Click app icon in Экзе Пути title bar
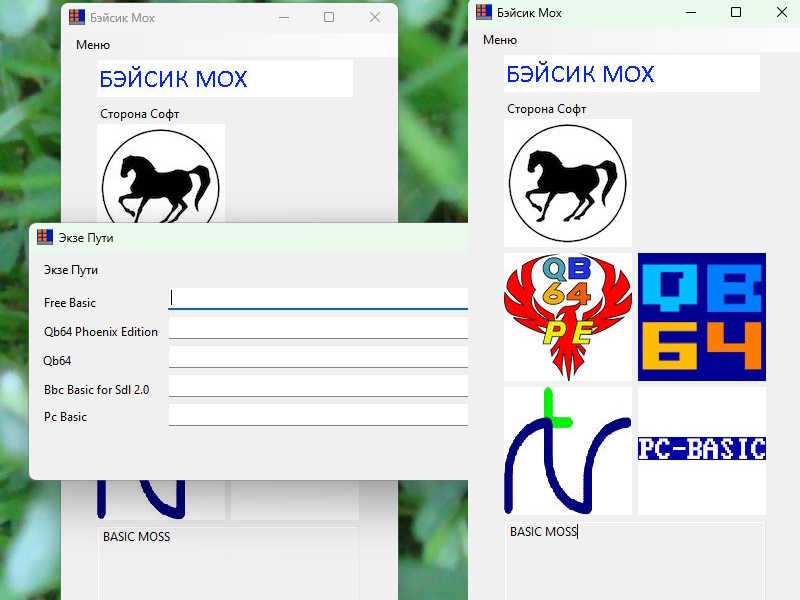Image resolution: width=800 pixels, height=600 pixels. click(45, 237)
